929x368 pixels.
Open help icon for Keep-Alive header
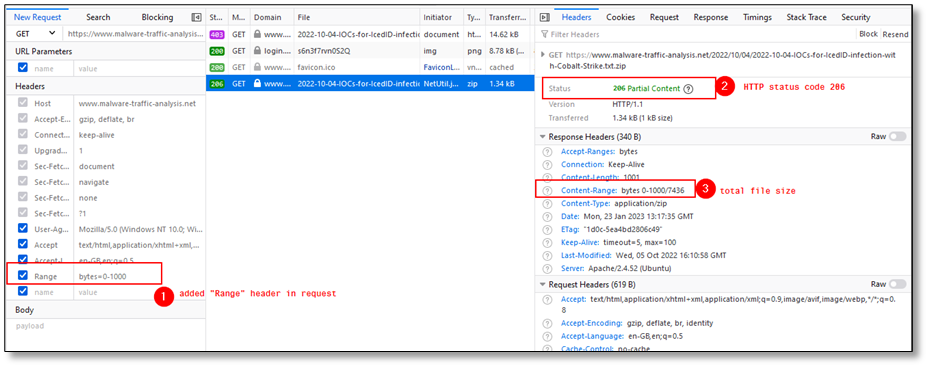(x=547, y=242)
